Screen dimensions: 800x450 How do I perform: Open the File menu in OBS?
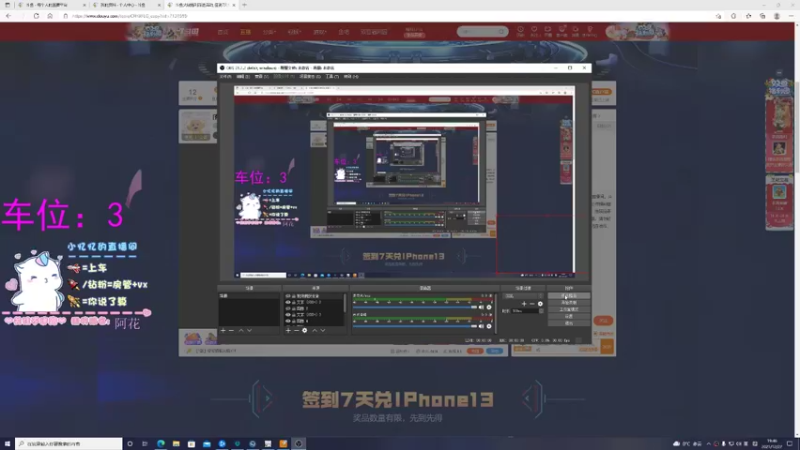point(226,77)
